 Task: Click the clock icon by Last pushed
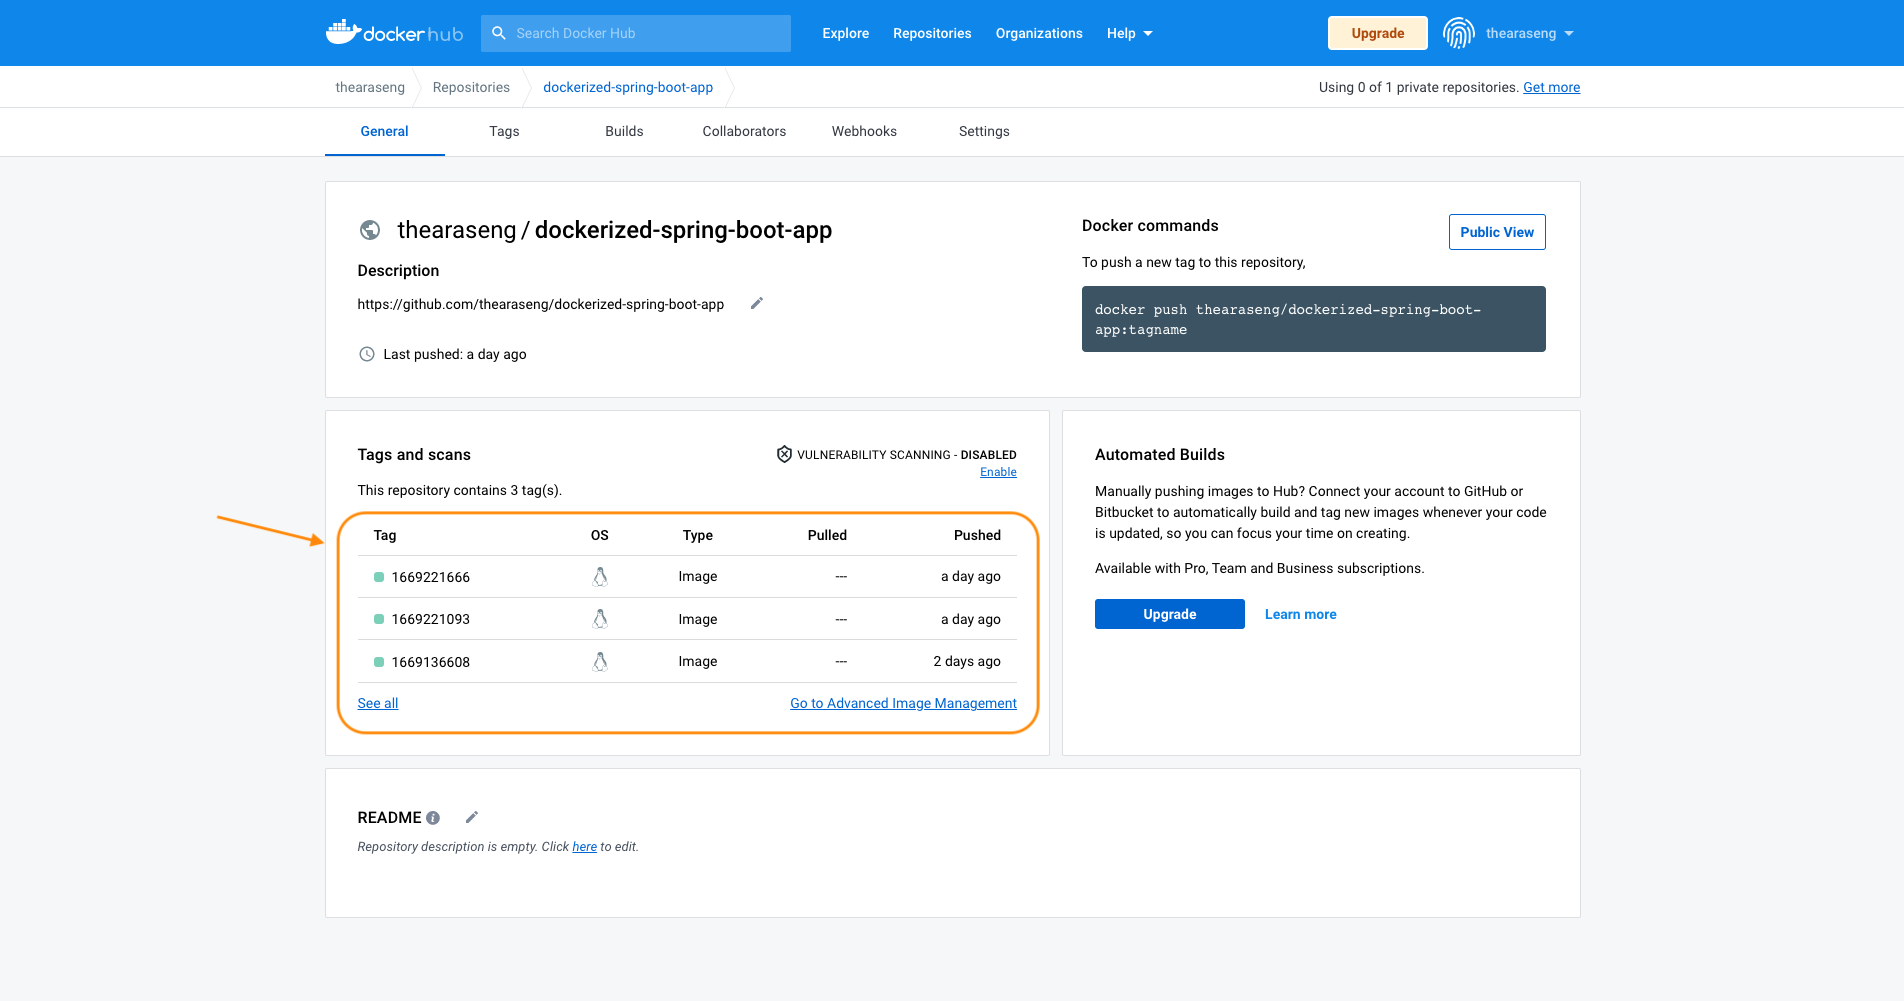(367, 354)
